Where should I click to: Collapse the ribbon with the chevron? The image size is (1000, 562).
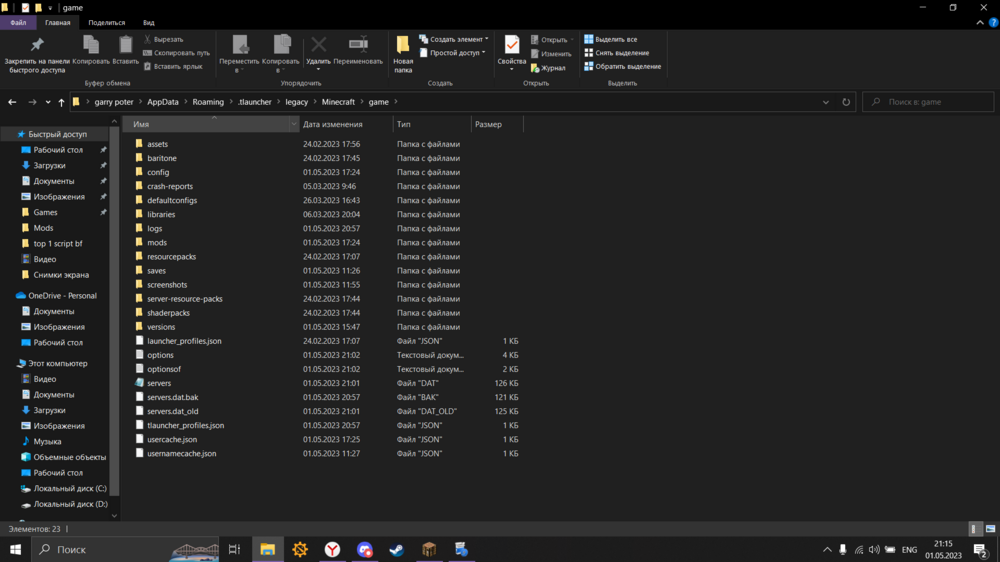coord(980,22)
